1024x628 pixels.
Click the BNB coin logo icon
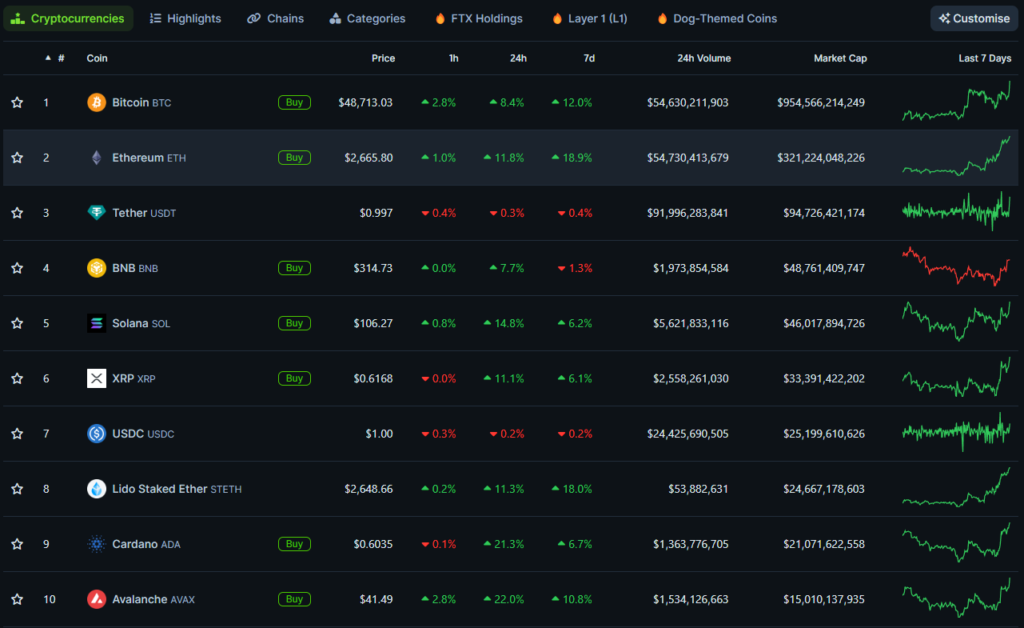click(x=96, y=268)
